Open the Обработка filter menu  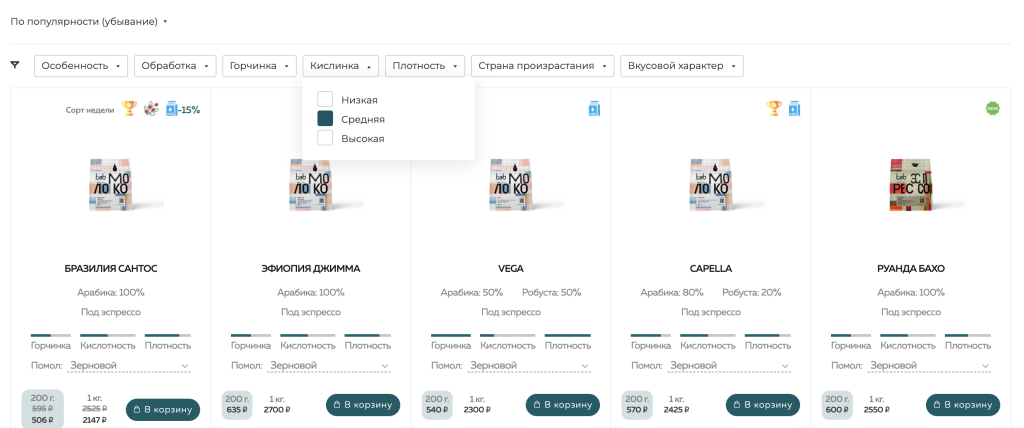[x=175, y=66]
